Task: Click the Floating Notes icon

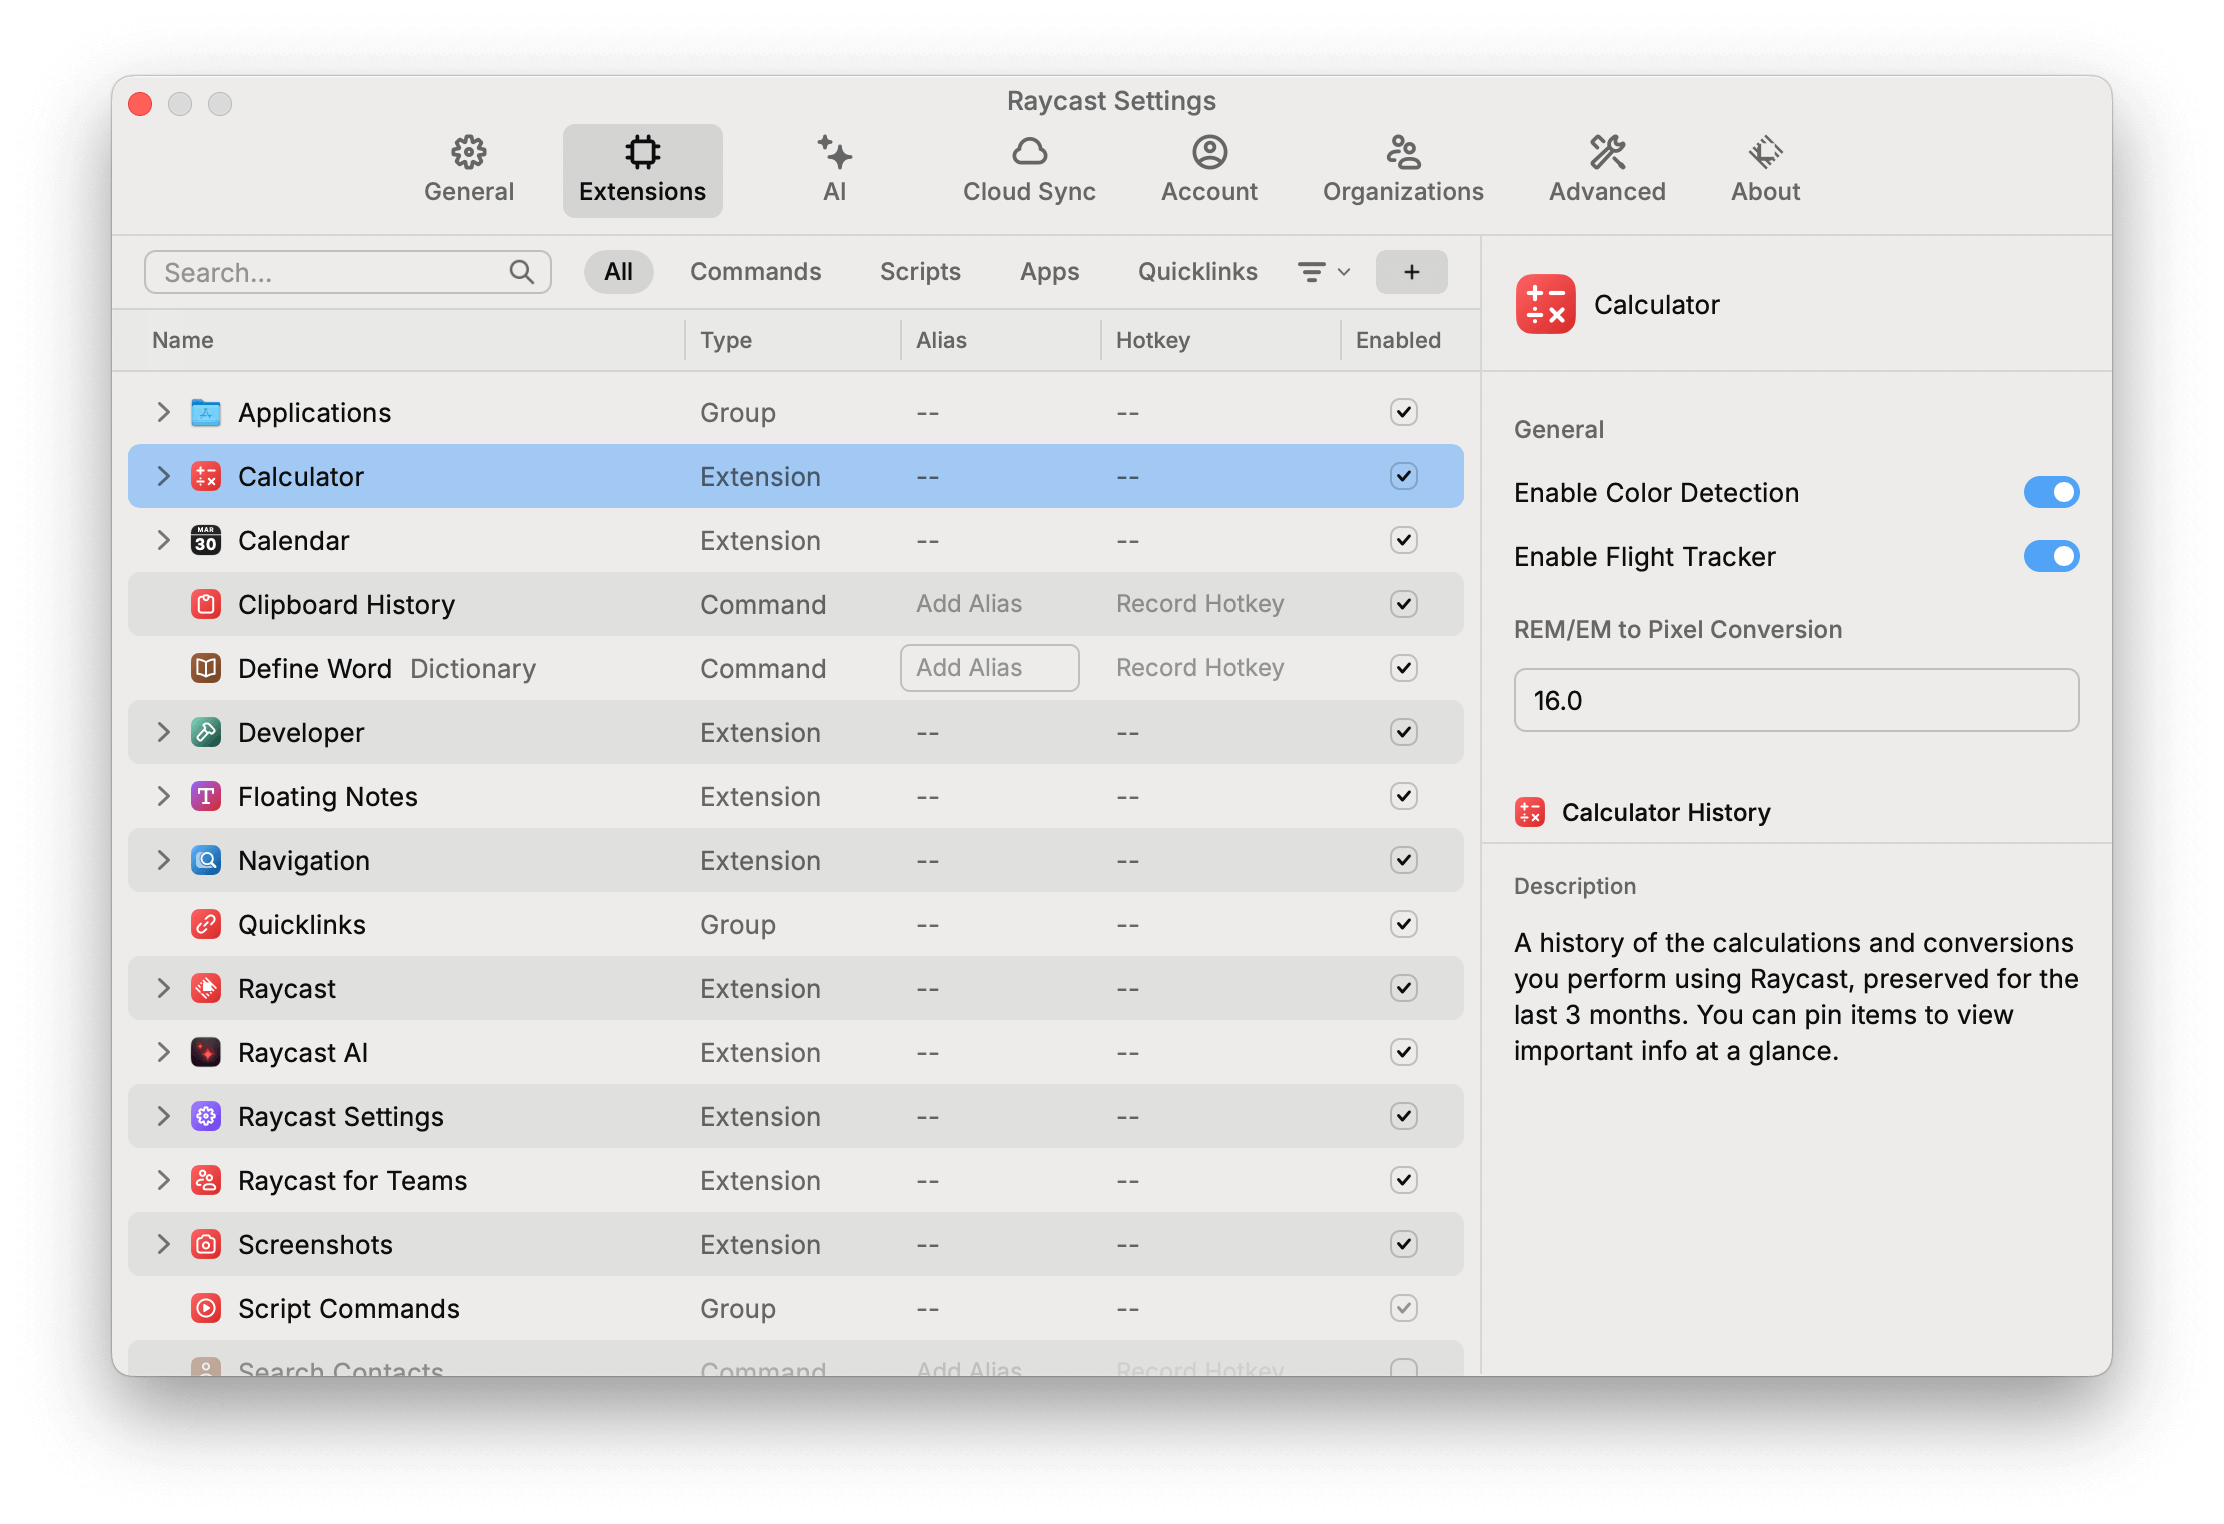Action: [206, 796]
